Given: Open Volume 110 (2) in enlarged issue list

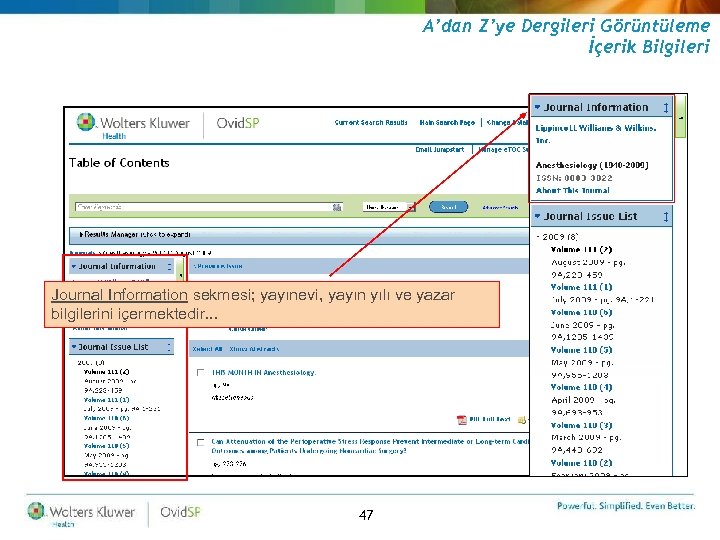Looking at the screenshot, I should [x=581, y=463].
